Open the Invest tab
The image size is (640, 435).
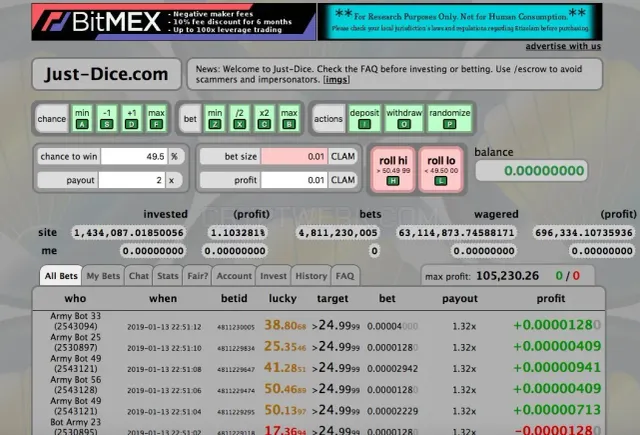273,276
